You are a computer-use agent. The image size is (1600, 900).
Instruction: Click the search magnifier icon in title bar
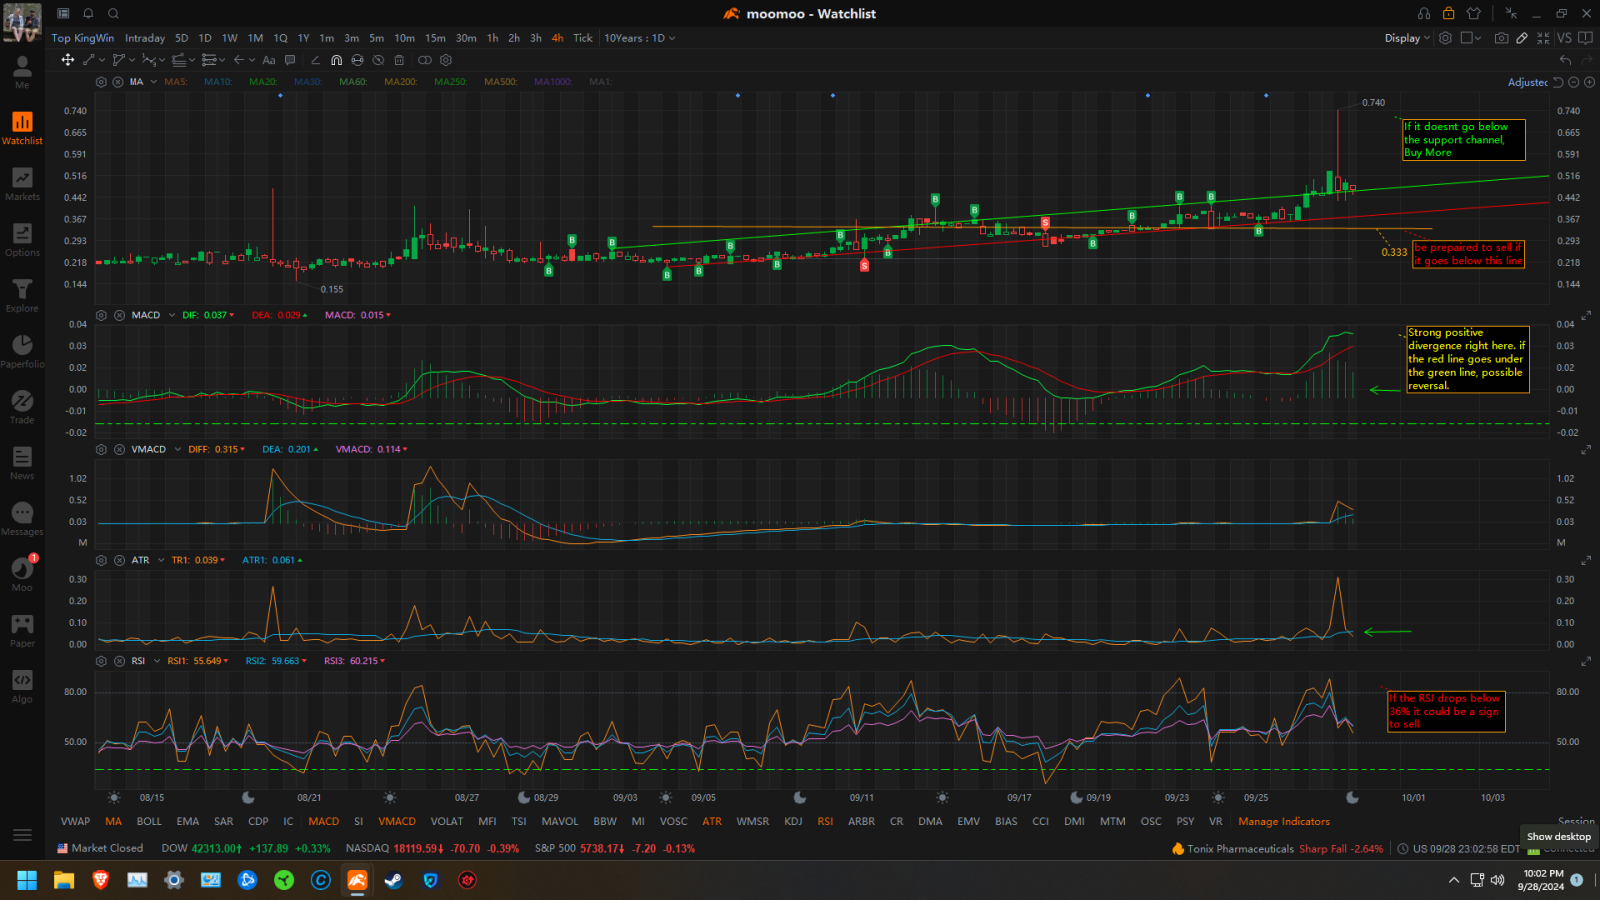tap(113, 13)
